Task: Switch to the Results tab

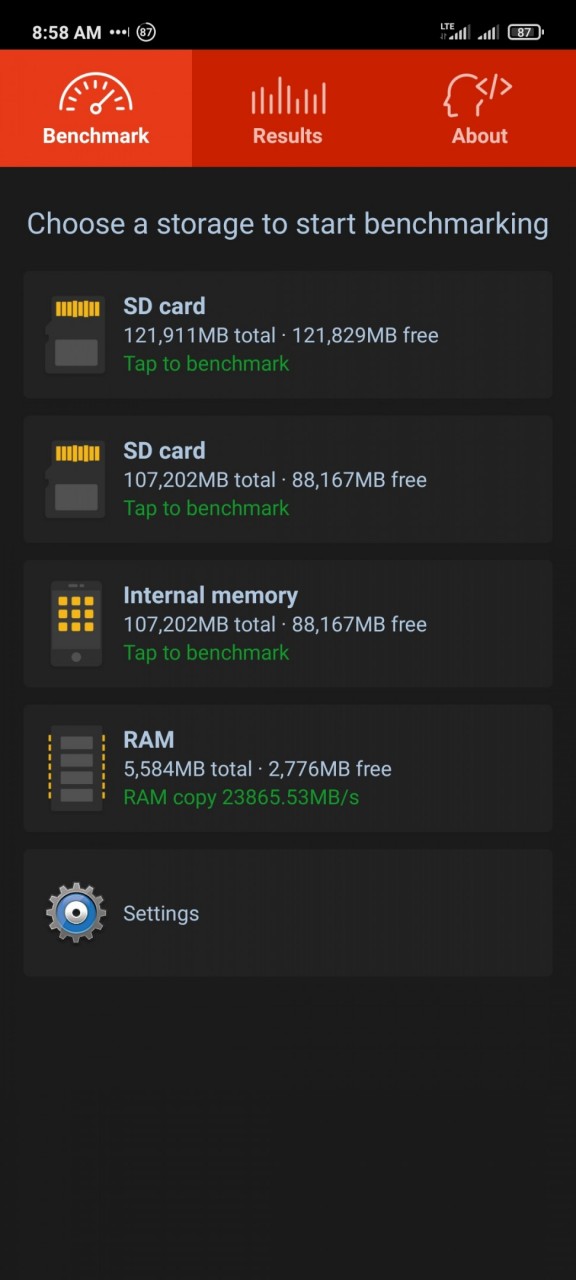Action: click(288, 108)
